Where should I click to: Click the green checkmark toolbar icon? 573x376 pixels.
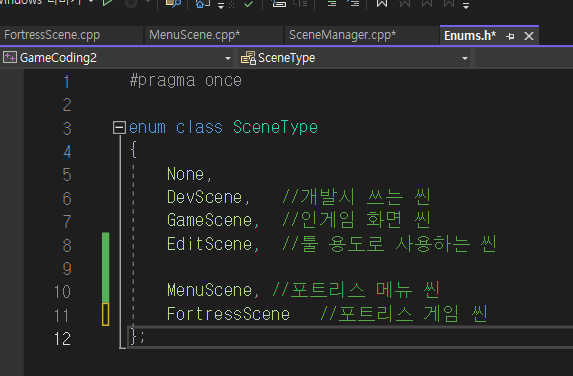248,4
